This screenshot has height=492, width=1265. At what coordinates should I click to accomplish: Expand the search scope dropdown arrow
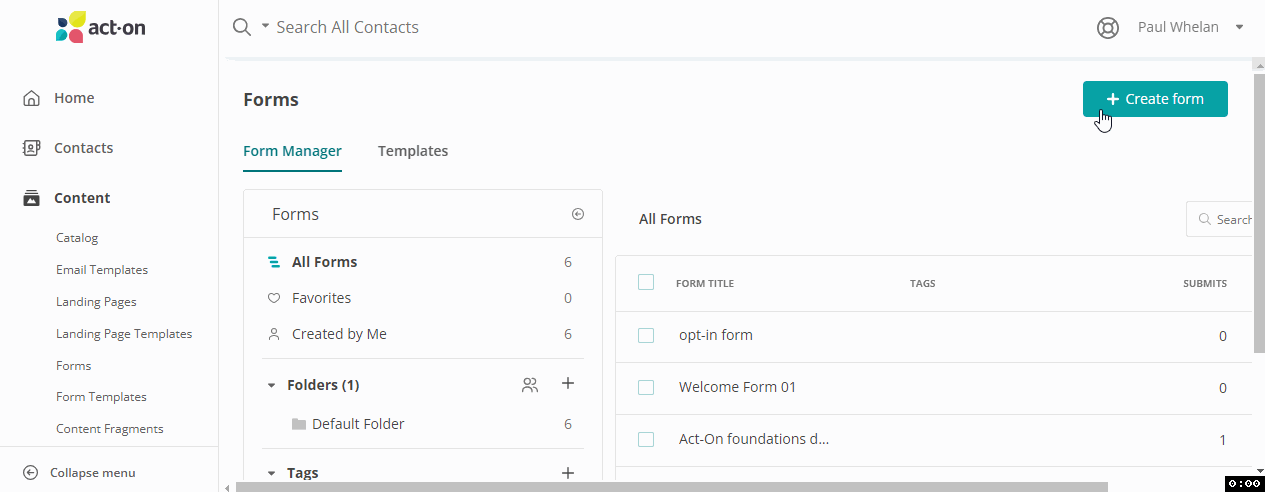[265, 27]
